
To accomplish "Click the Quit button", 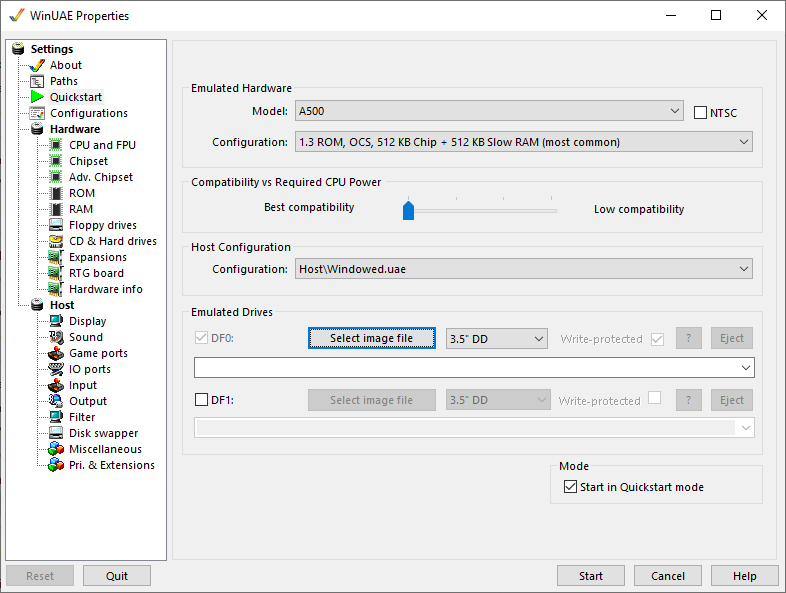I will [117, 576].
